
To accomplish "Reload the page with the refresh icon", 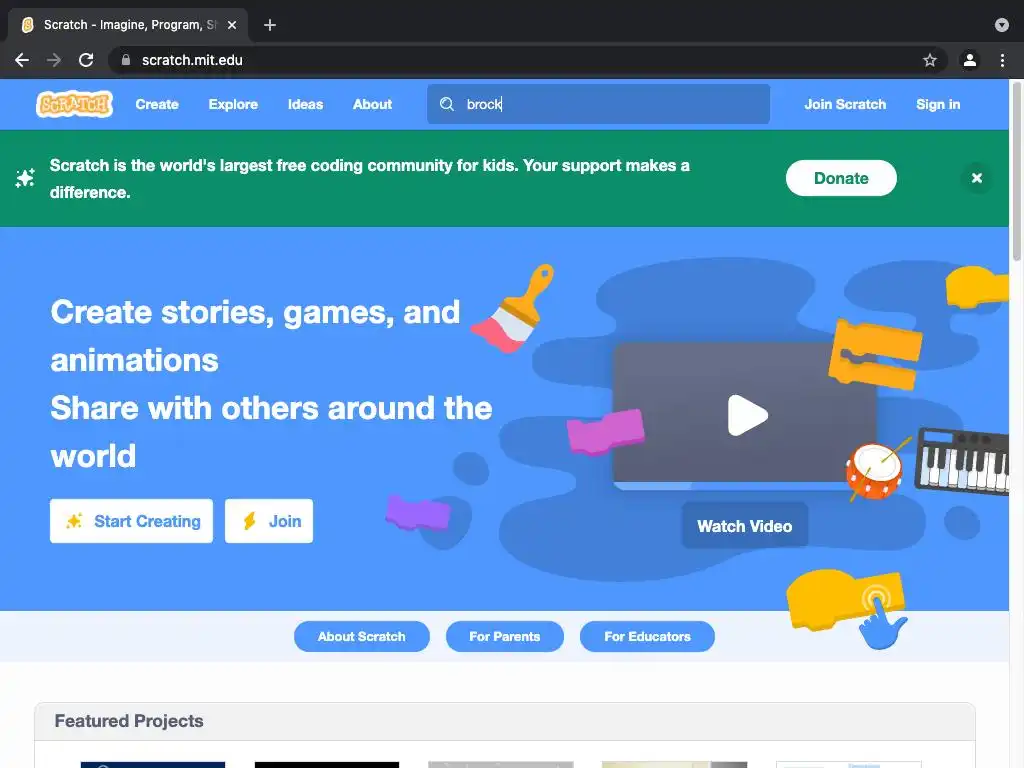I will 86,60.
